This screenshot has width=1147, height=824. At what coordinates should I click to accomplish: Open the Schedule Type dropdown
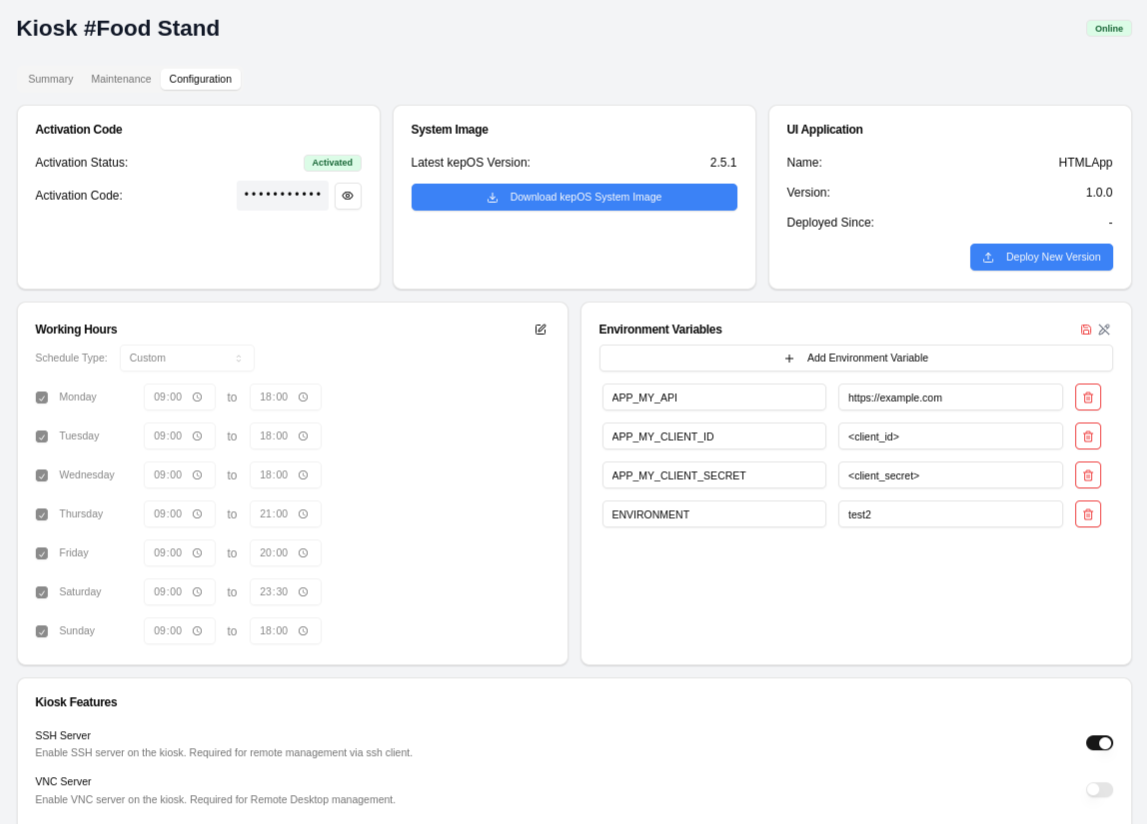[x=187, y=358]
